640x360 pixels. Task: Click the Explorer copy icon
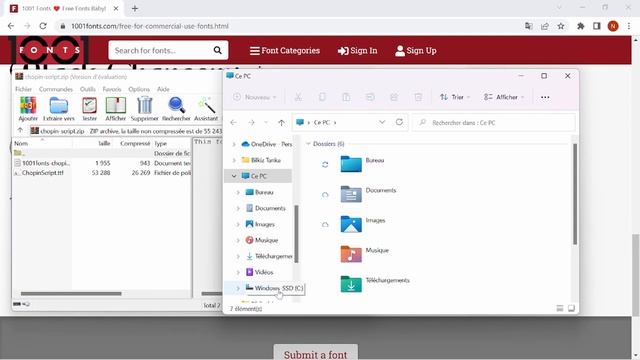coord(322,97)
